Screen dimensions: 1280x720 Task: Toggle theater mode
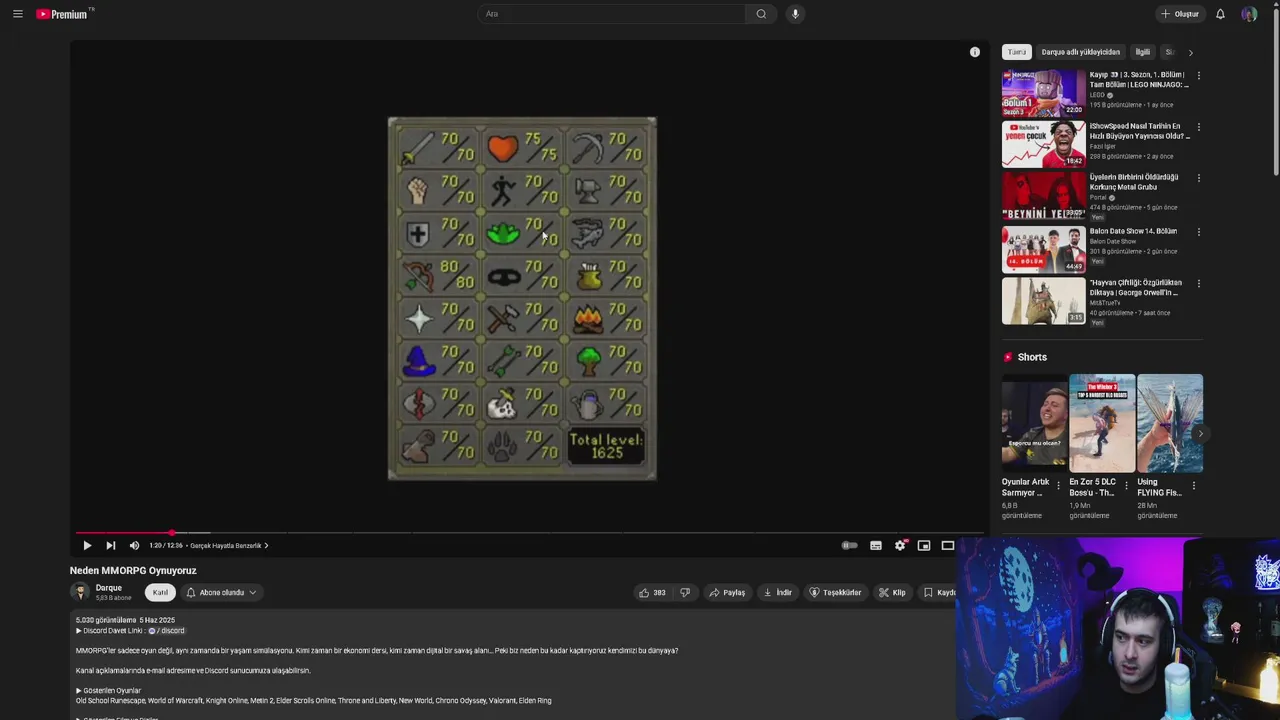(948, 545)
